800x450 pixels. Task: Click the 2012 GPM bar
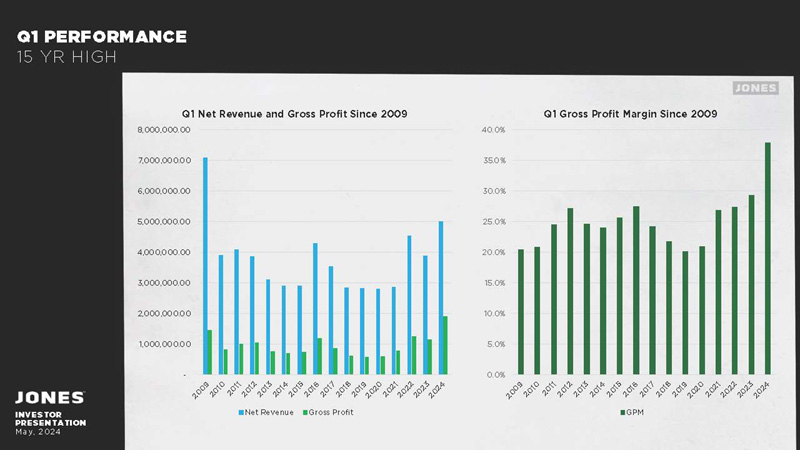click(x=570, y=291)
